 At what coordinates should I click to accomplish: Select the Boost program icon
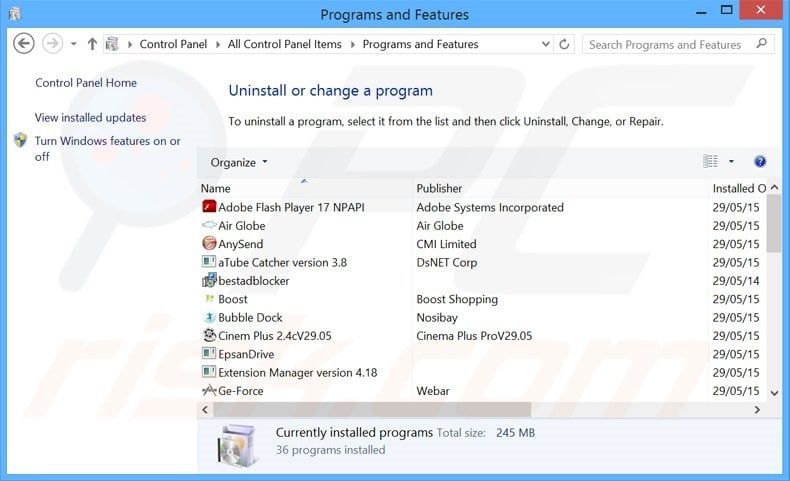click(x=209, y=298)
